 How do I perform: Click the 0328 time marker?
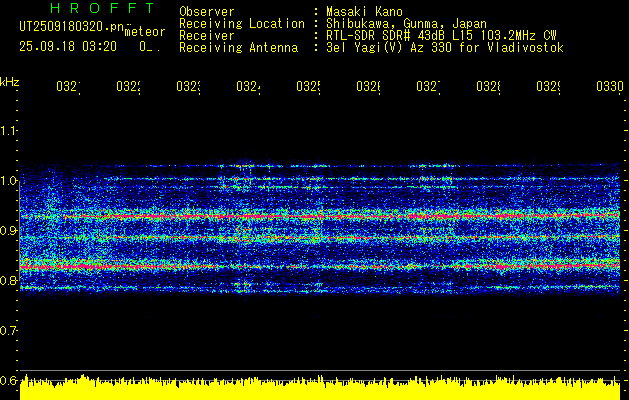coord(489,86)
